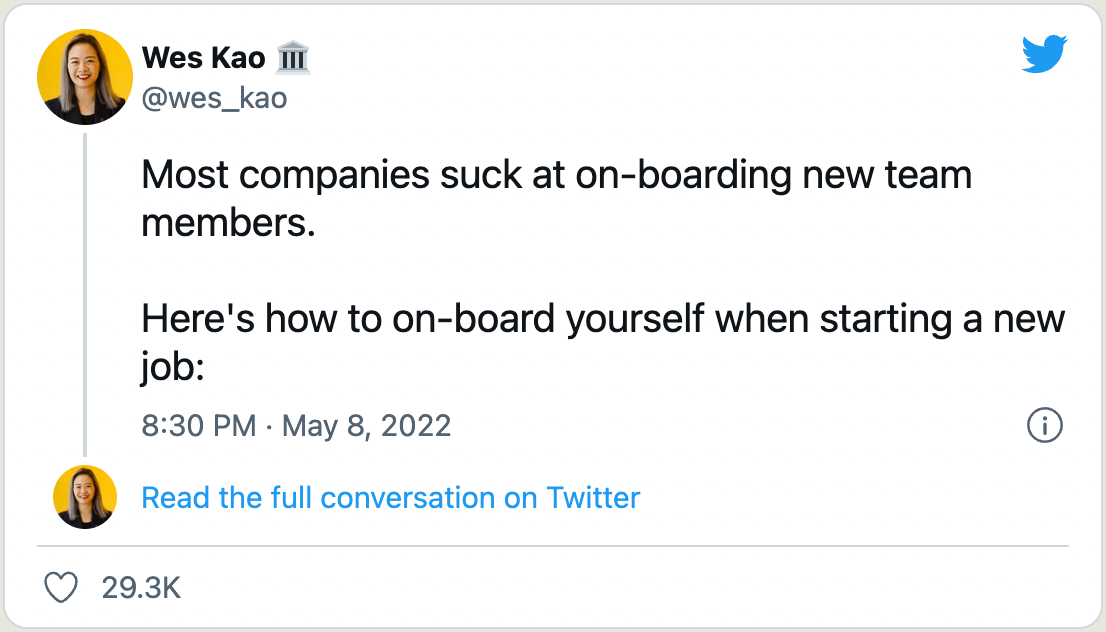Open Wes Kao's large profile photo
Screen dimensions: 1106x632
pyautogui.click(x=85, y=77)
